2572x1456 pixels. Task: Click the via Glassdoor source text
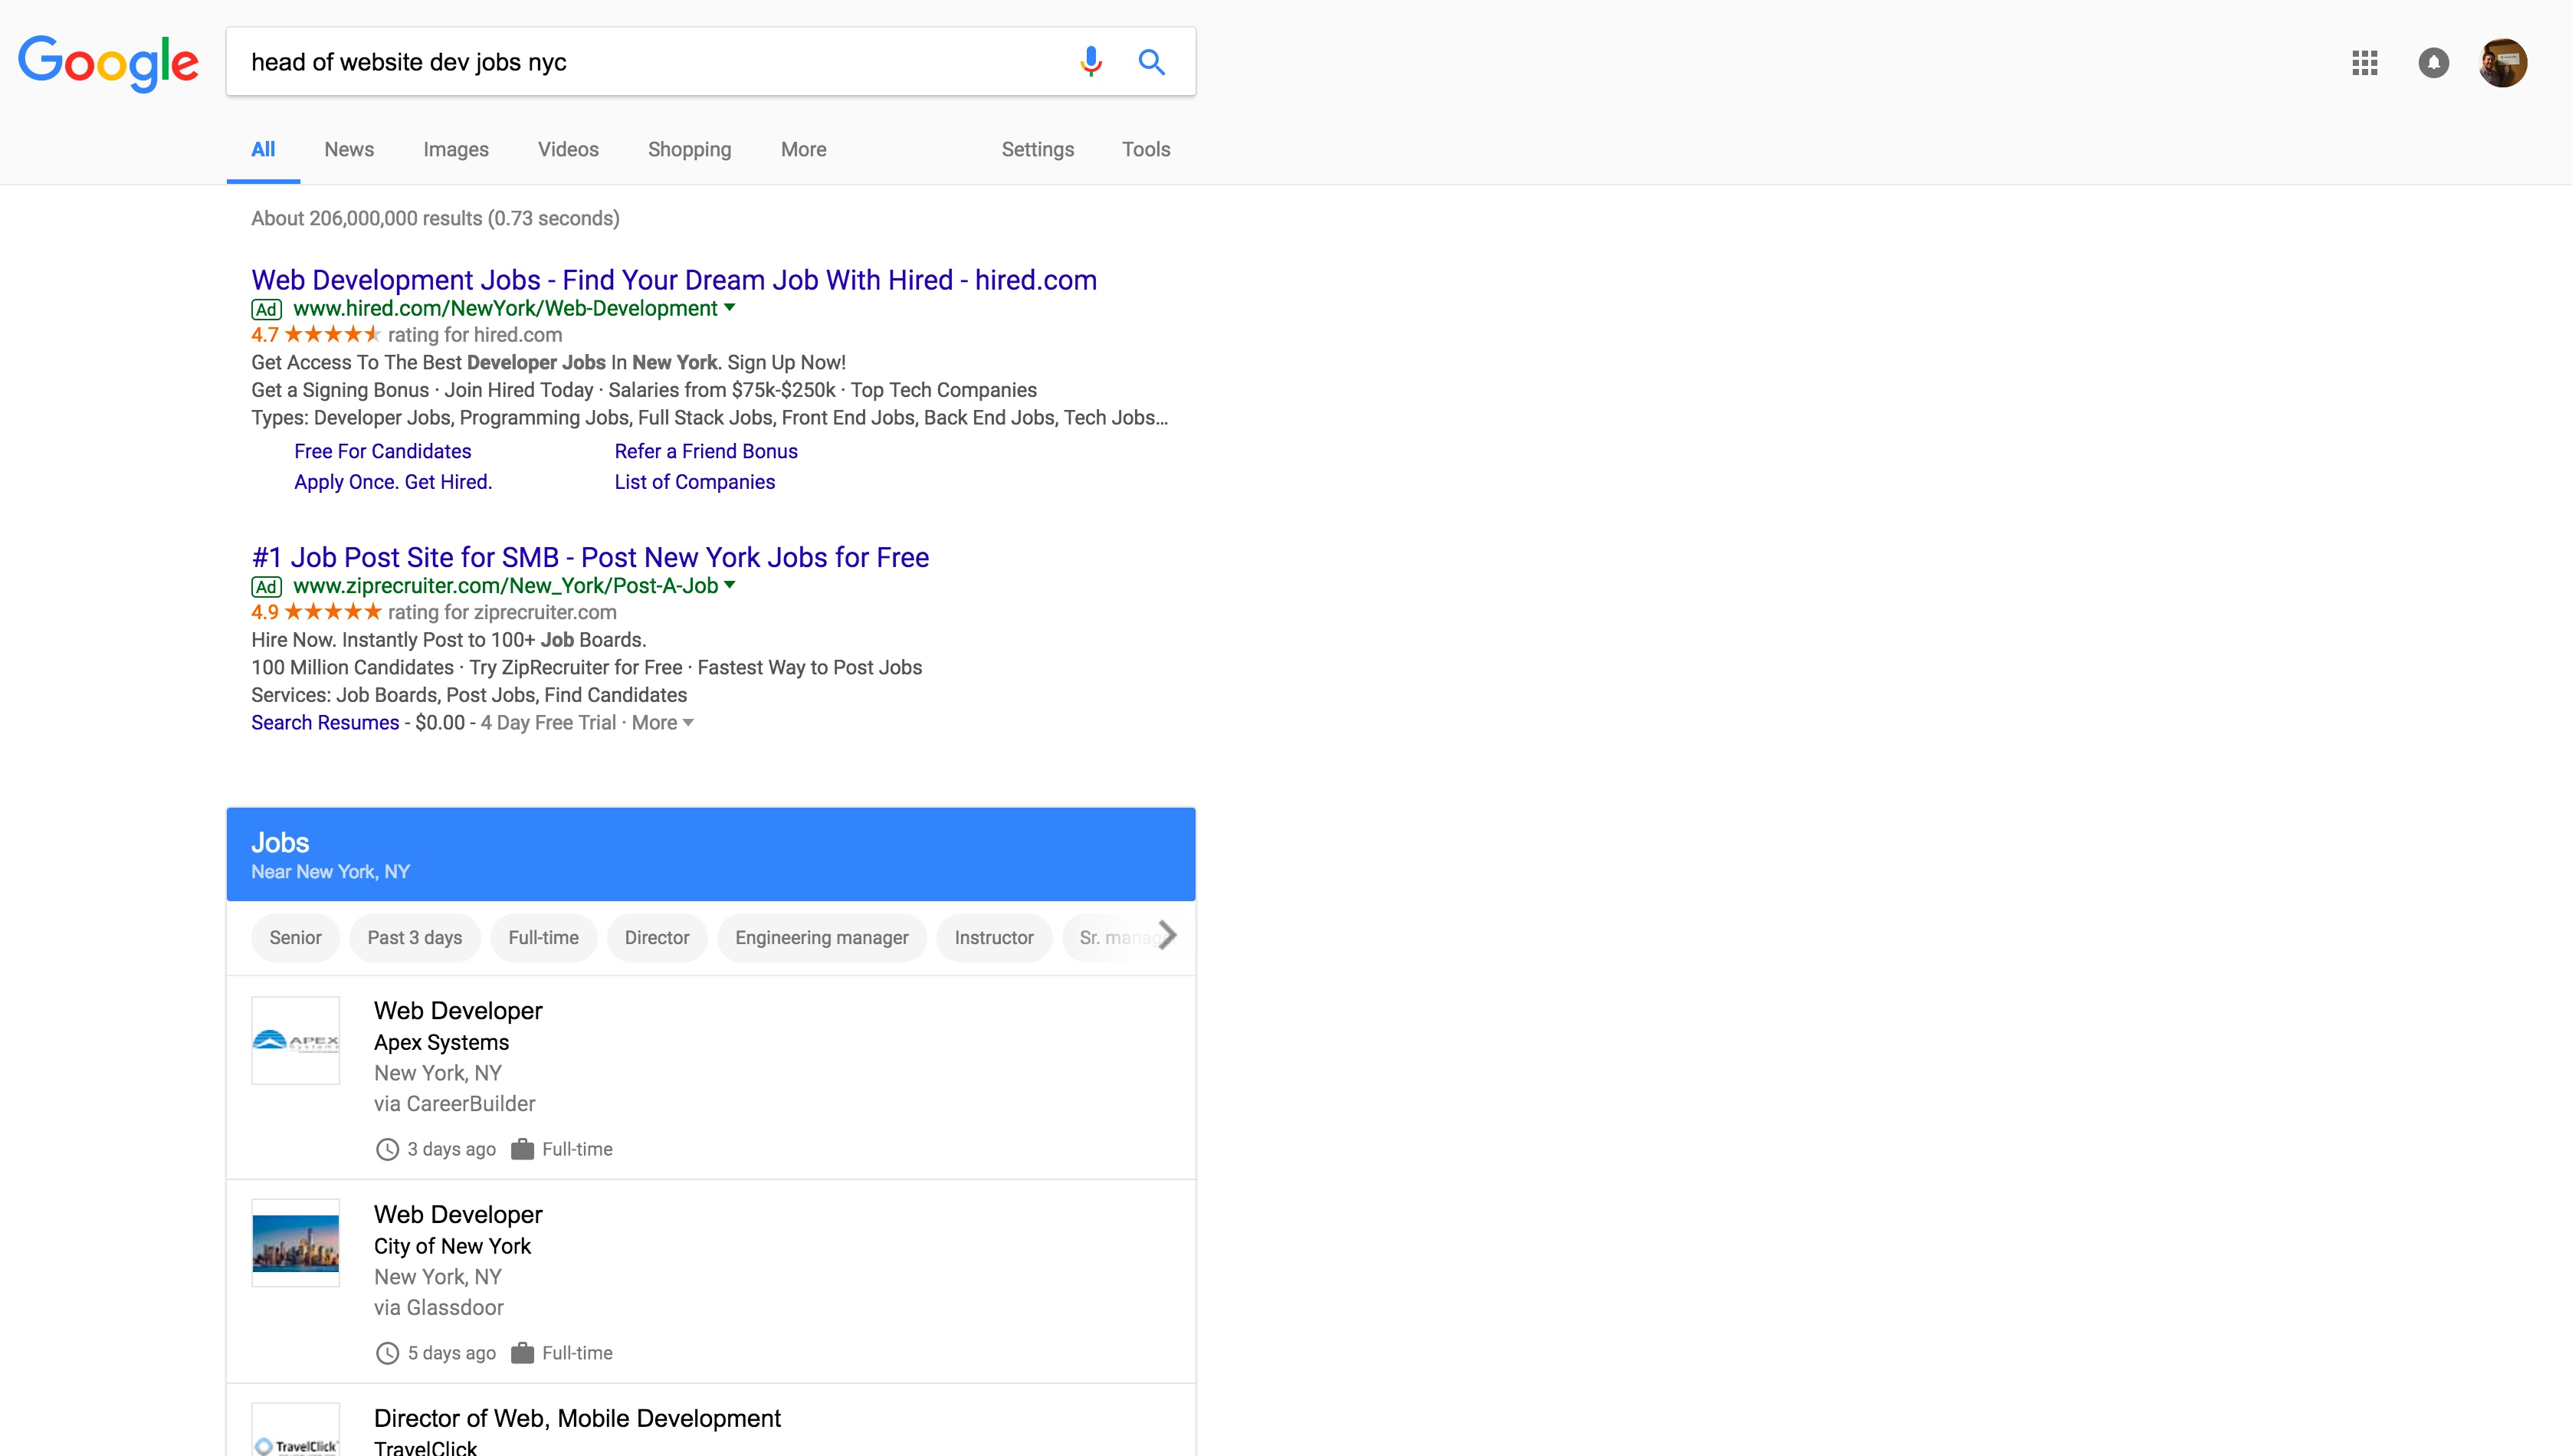coord(439,1308)
